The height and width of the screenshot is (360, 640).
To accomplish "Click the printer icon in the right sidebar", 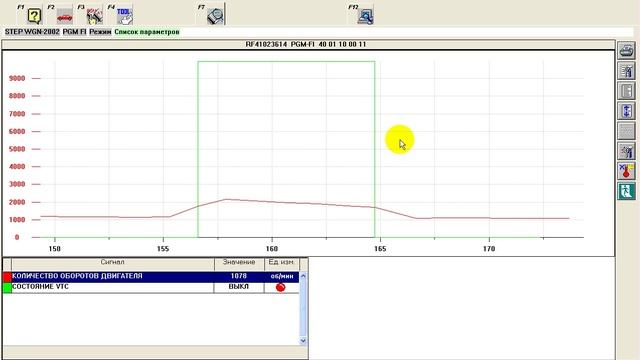I will (x=626, y=51).
